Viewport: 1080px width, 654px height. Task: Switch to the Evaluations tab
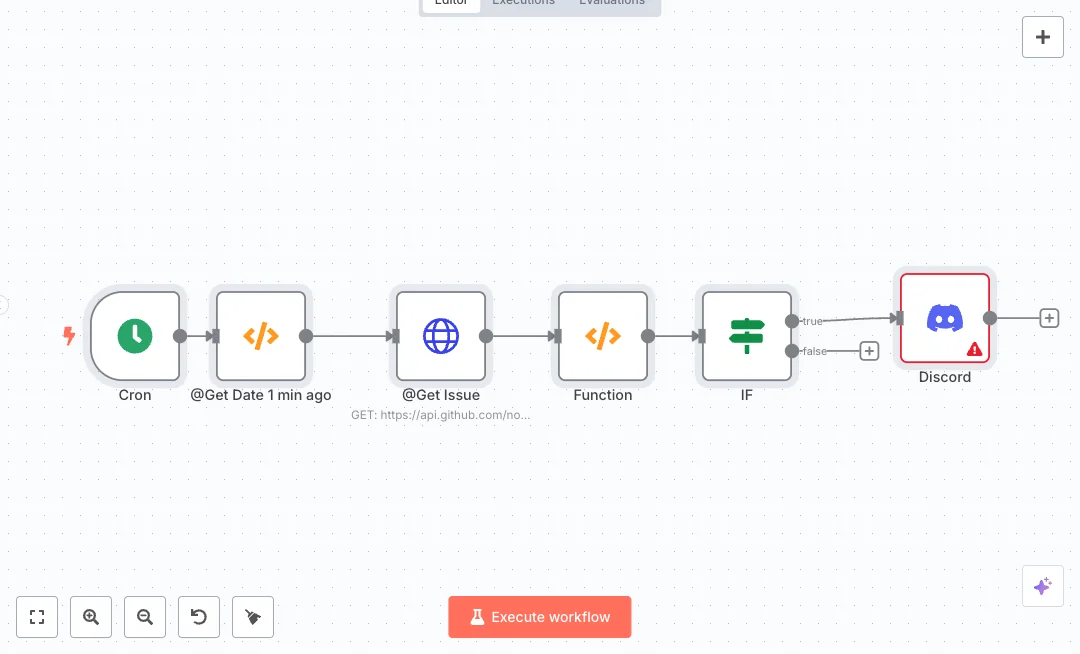pyautogui.click(x=612, y=3)
